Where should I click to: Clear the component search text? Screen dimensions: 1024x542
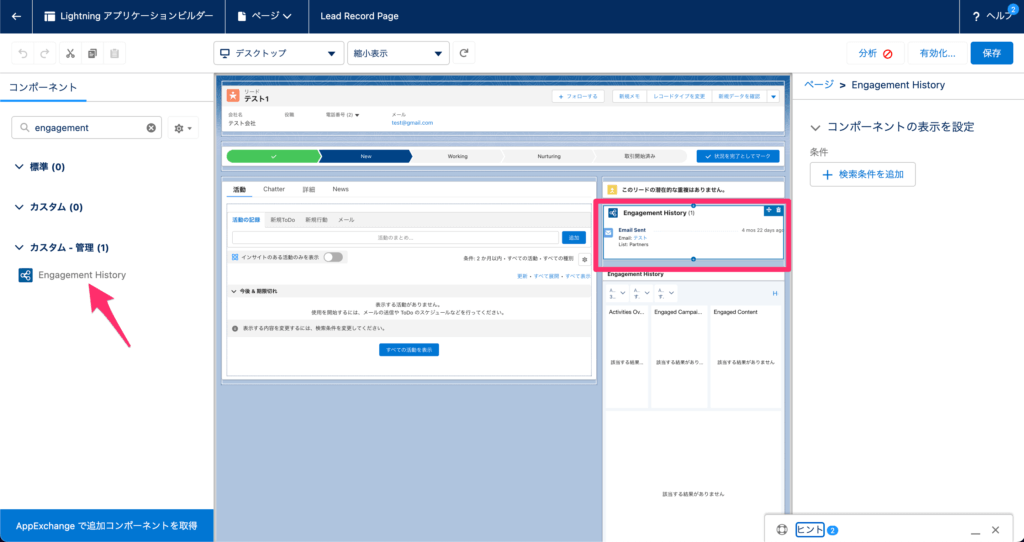click(x=151, y=128)
